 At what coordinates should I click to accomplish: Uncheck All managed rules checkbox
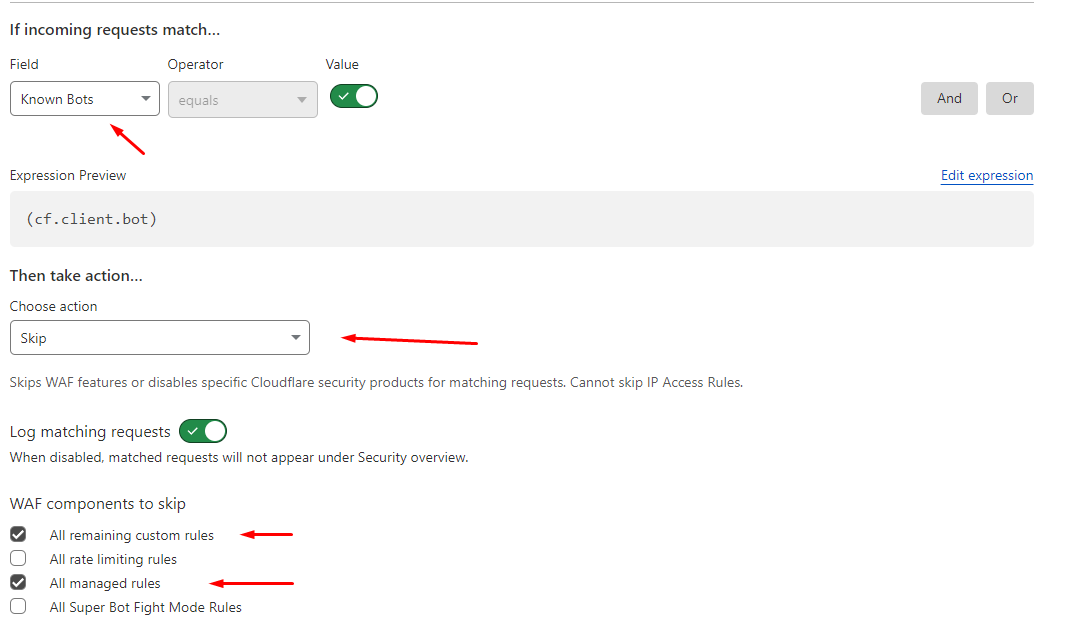coord(19,582)
